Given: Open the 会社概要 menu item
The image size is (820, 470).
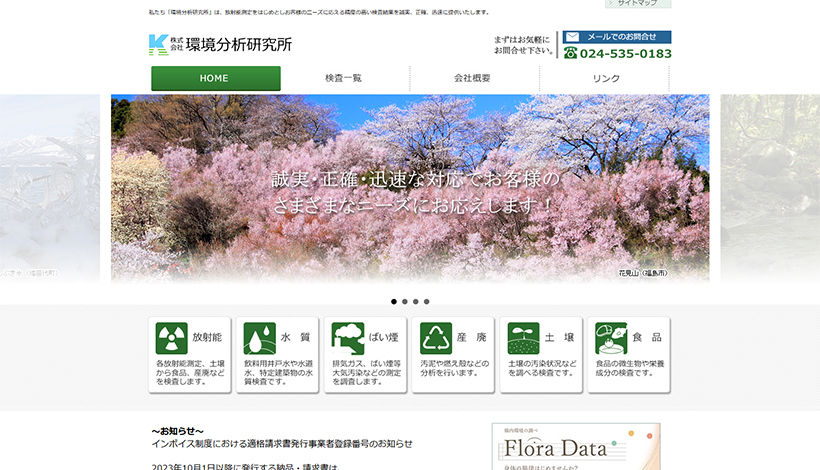Looking at the screenshot, I should coord(473,78).
